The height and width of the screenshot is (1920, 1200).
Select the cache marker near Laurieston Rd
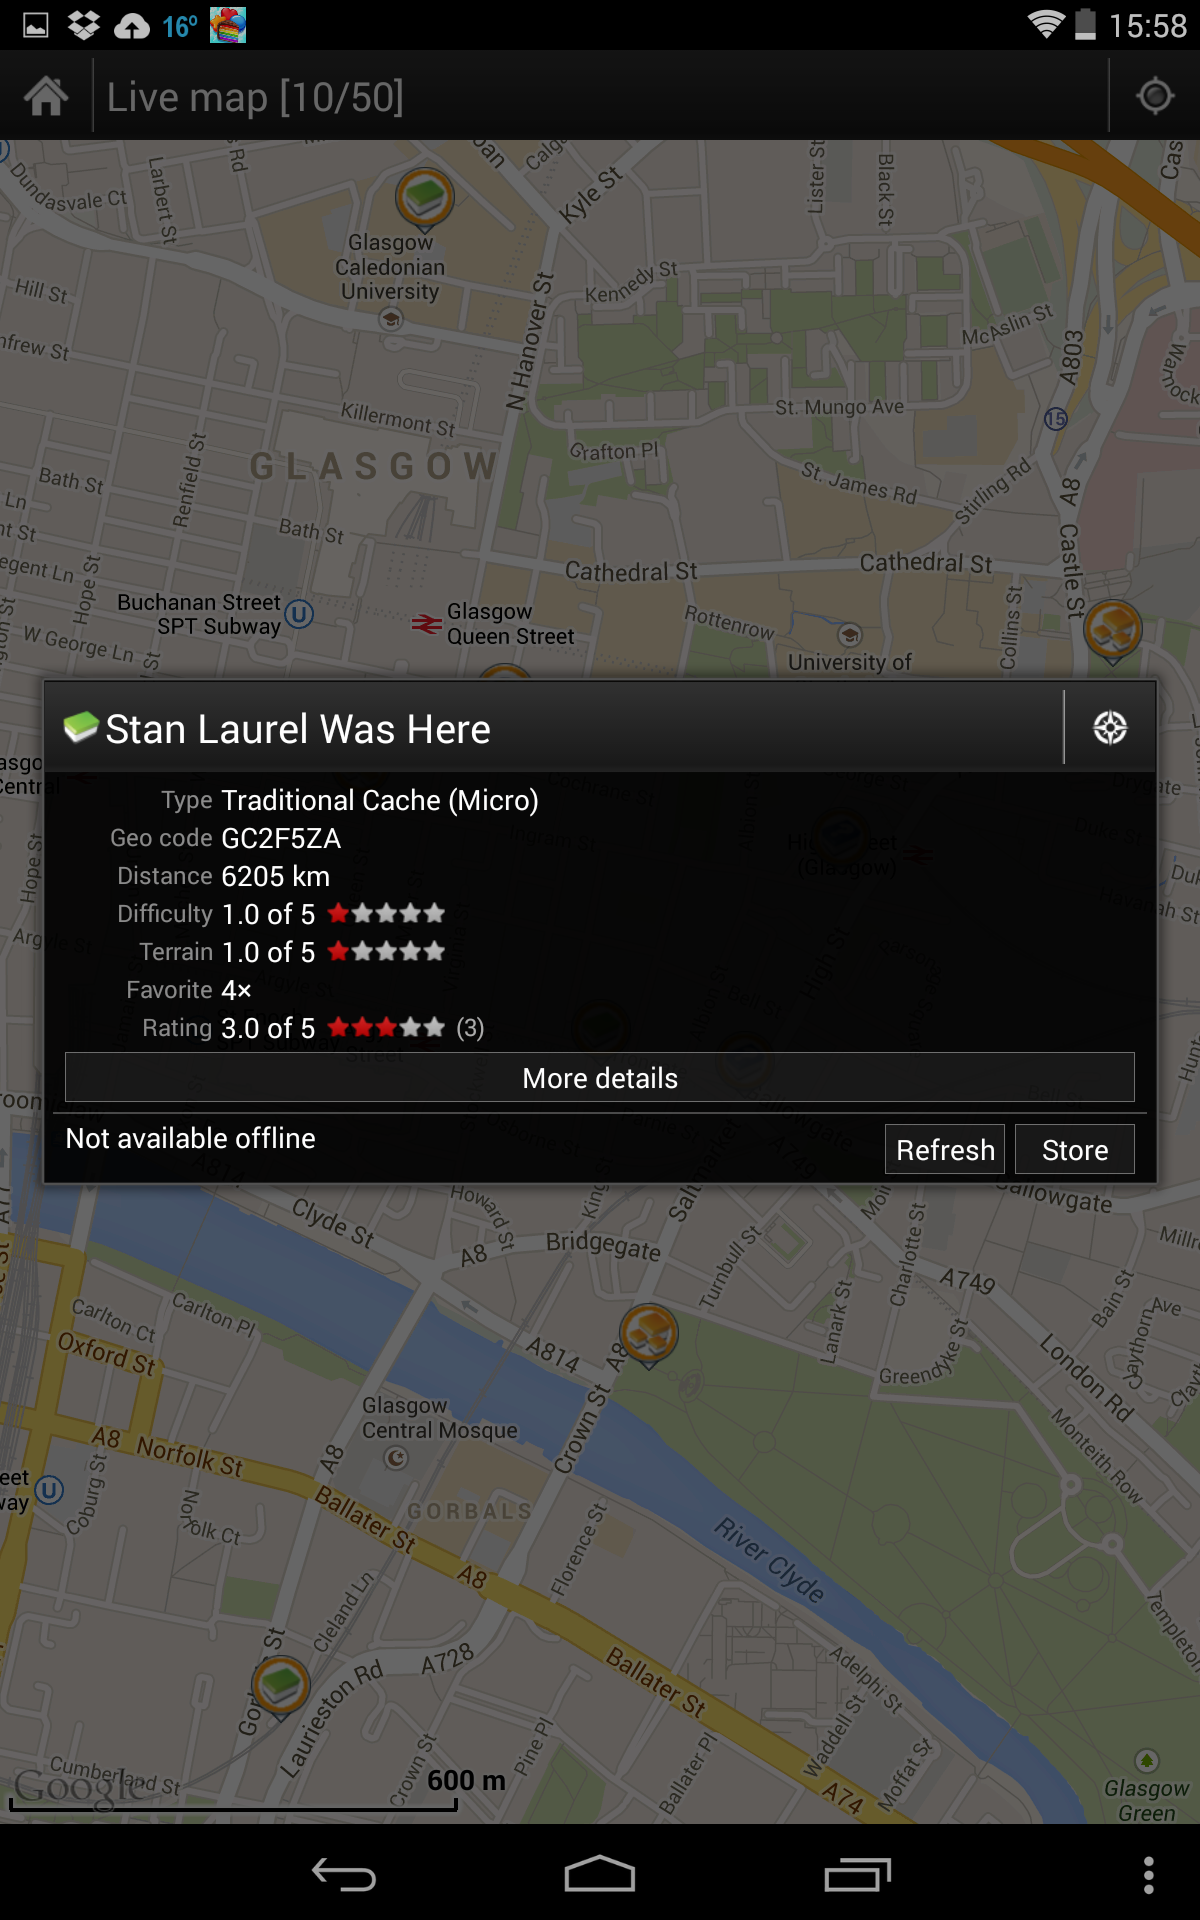click(x=281, y=1686)
